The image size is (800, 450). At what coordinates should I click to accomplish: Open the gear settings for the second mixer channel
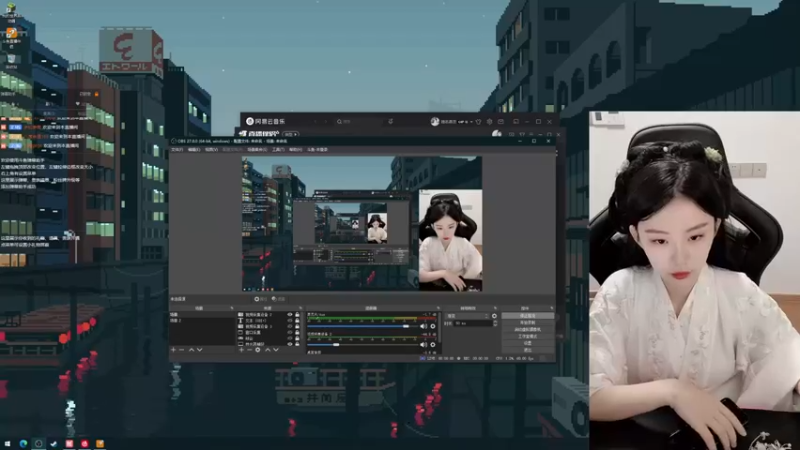coord(433,344)
